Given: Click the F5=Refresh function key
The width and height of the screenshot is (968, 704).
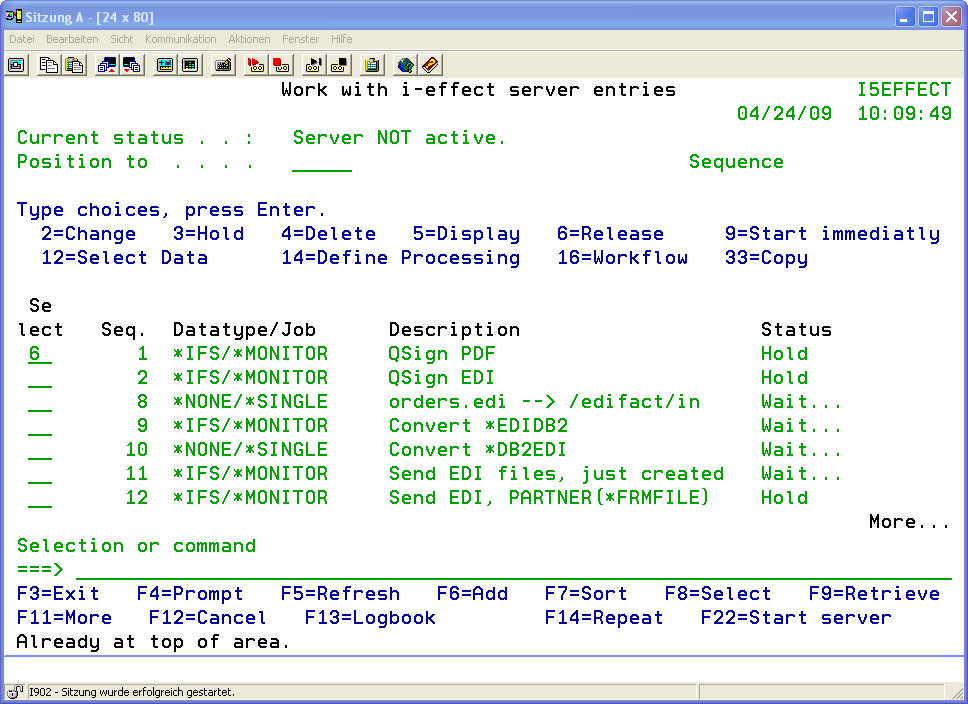Looking at the screenshot, I should click(x=340, y=594).
